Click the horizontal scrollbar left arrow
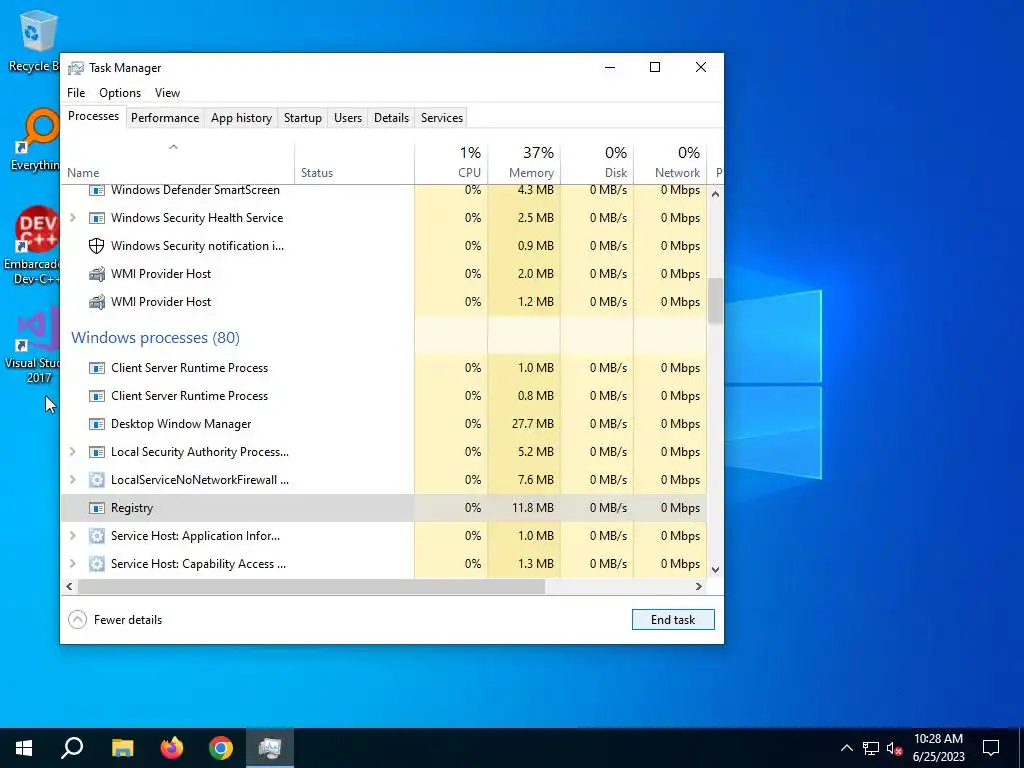The height and width of the screenshot is (768, 1024). 69,586
